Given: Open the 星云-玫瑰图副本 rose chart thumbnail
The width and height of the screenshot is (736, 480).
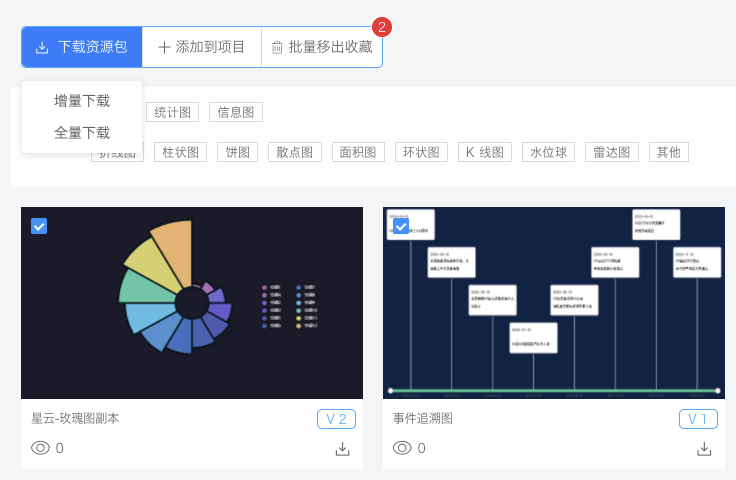Looking at the screenshot, I should pyautogui.click(x=192, y=303).
